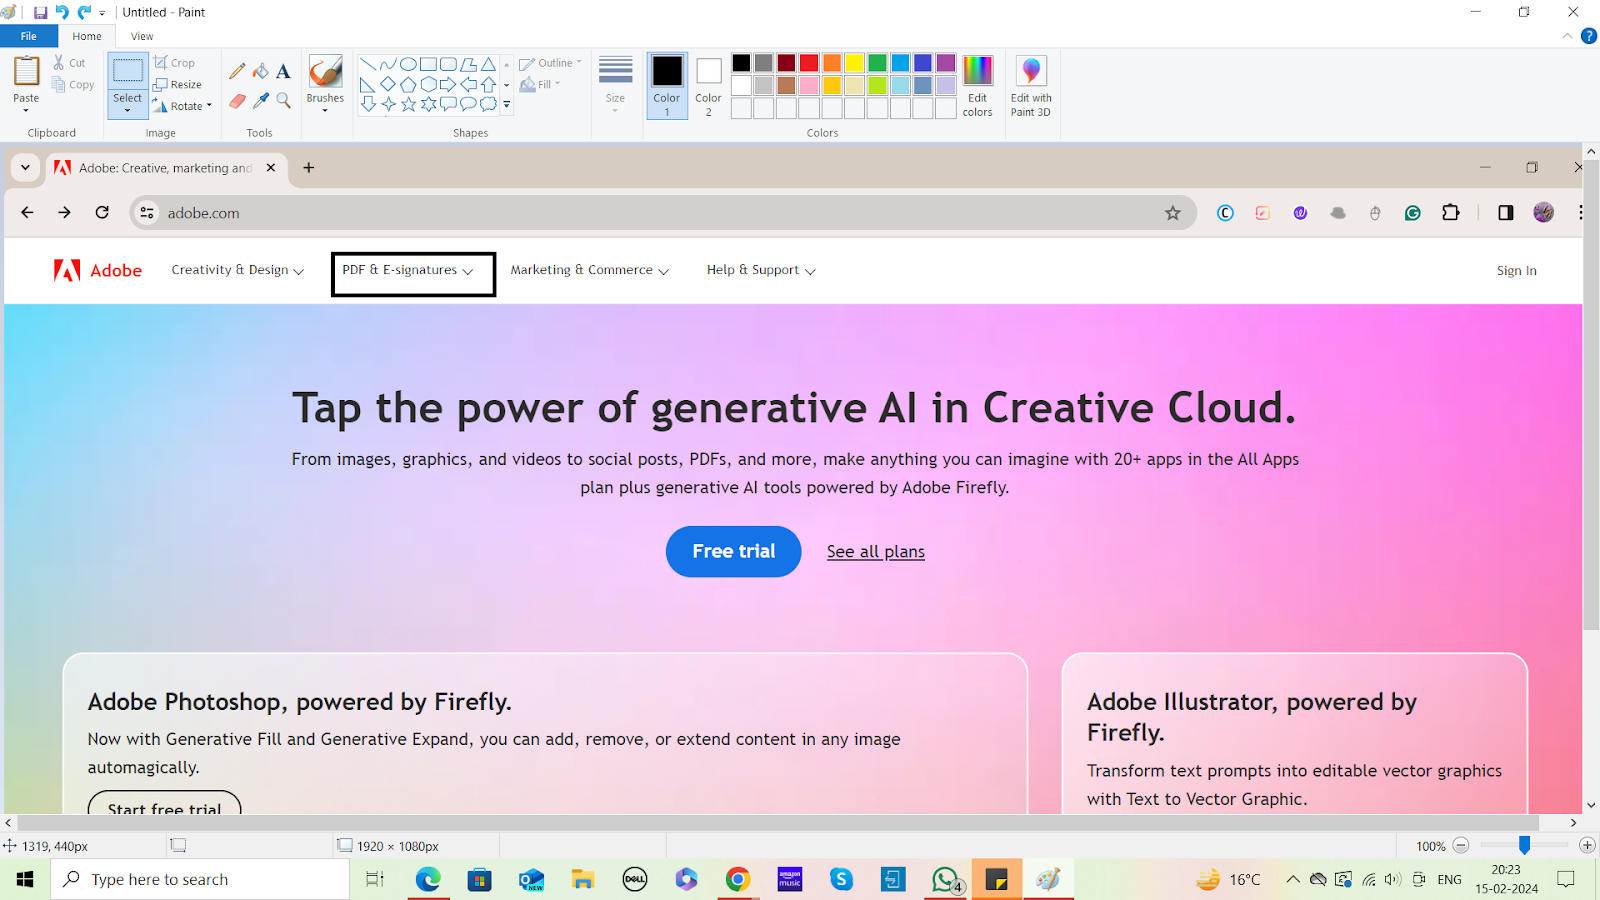The height and width of the screenshot is (900, 1600).
Task: Undo the last action in Paint
Action: (62, 13)
